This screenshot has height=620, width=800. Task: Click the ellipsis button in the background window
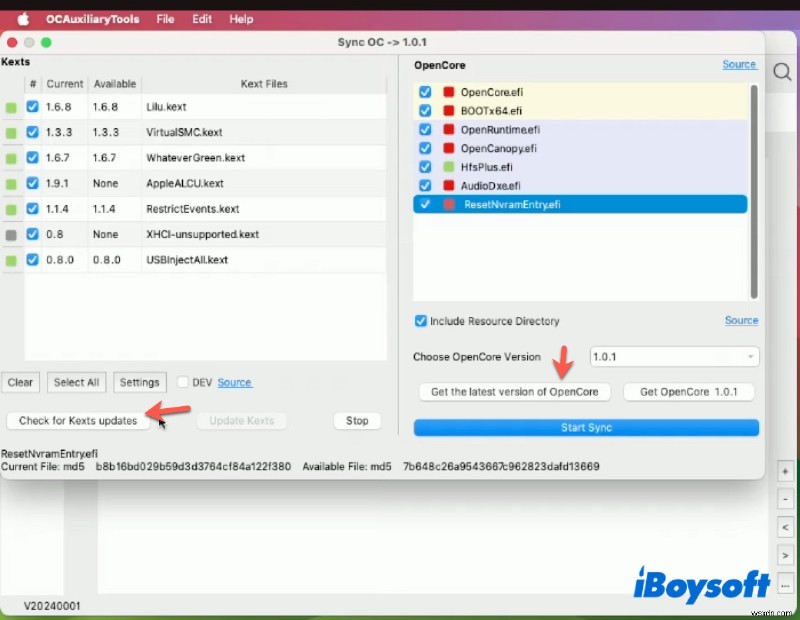(x=785, y=585)
